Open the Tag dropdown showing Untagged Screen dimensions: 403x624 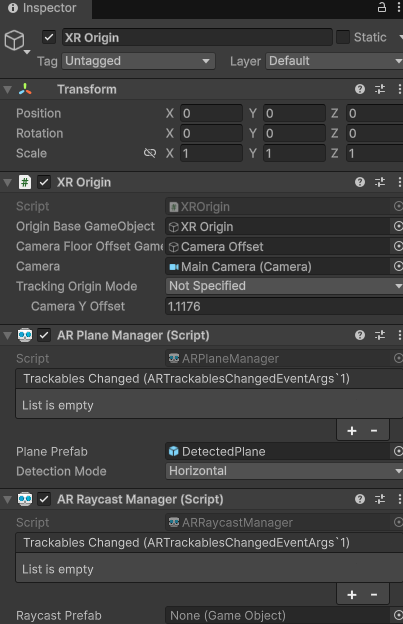coord(138,61)
